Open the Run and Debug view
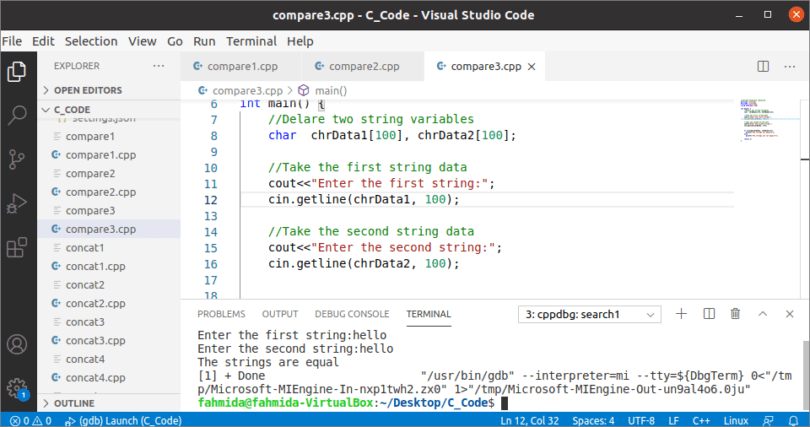 [x=17, y=203]
